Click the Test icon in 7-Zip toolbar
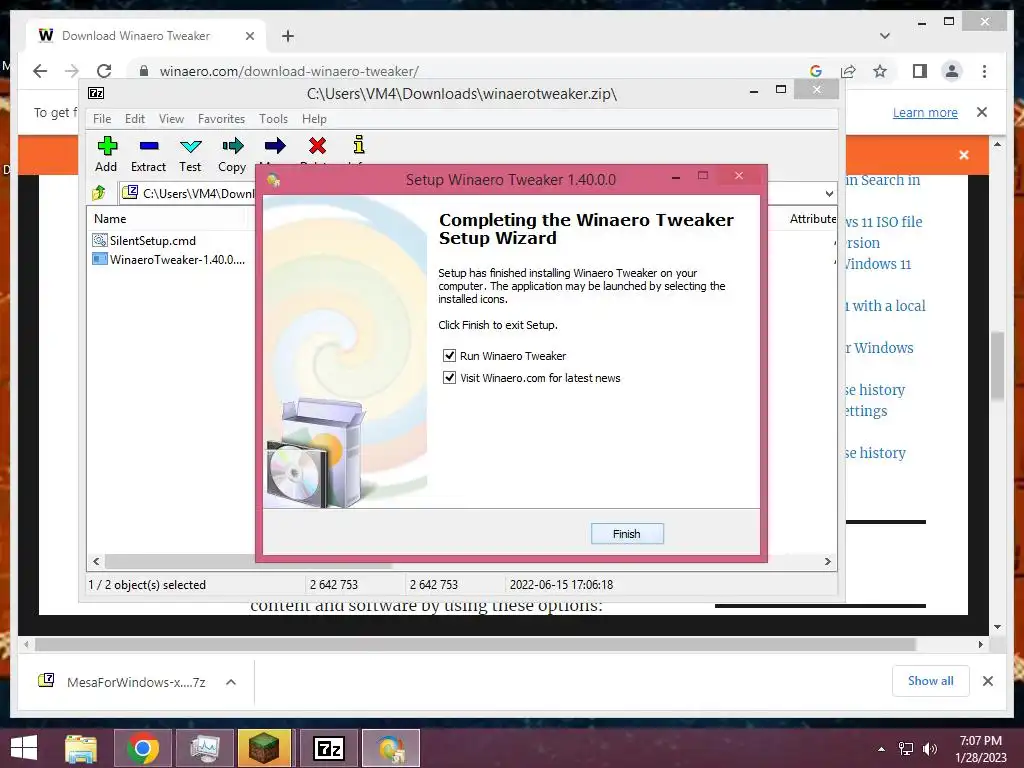This screenshot has width=1024, height=768. pyautogui.click(x=191, y=146)
